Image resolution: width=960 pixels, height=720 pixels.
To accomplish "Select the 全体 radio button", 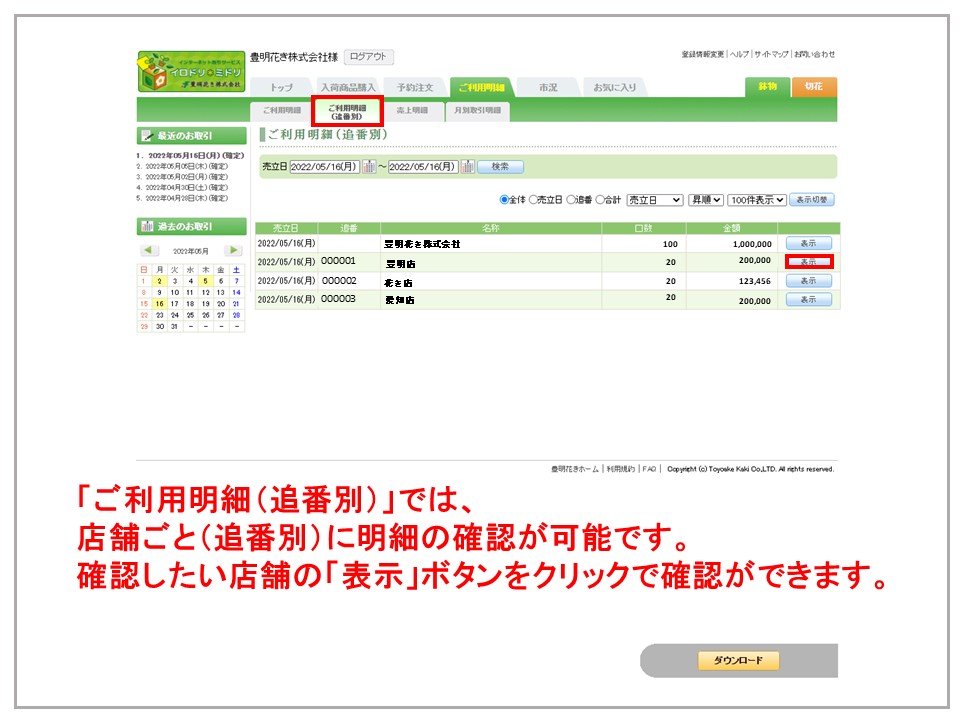I will coord(504,200).
